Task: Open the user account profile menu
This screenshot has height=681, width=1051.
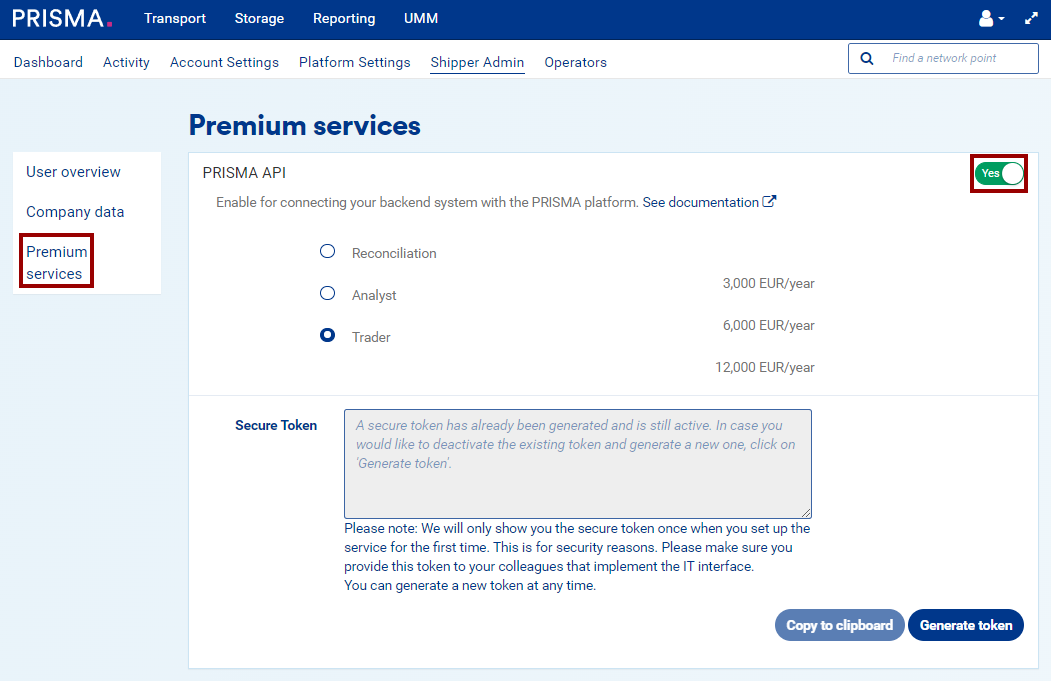Action: click(x=991, y=19)
